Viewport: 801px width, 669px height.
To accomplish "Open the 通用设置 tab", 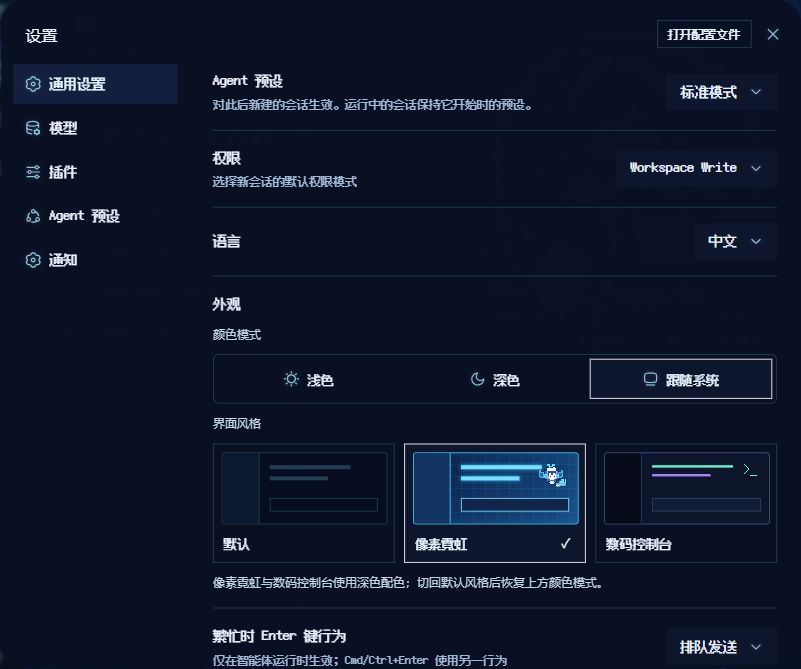I will (x=96, y=84).
